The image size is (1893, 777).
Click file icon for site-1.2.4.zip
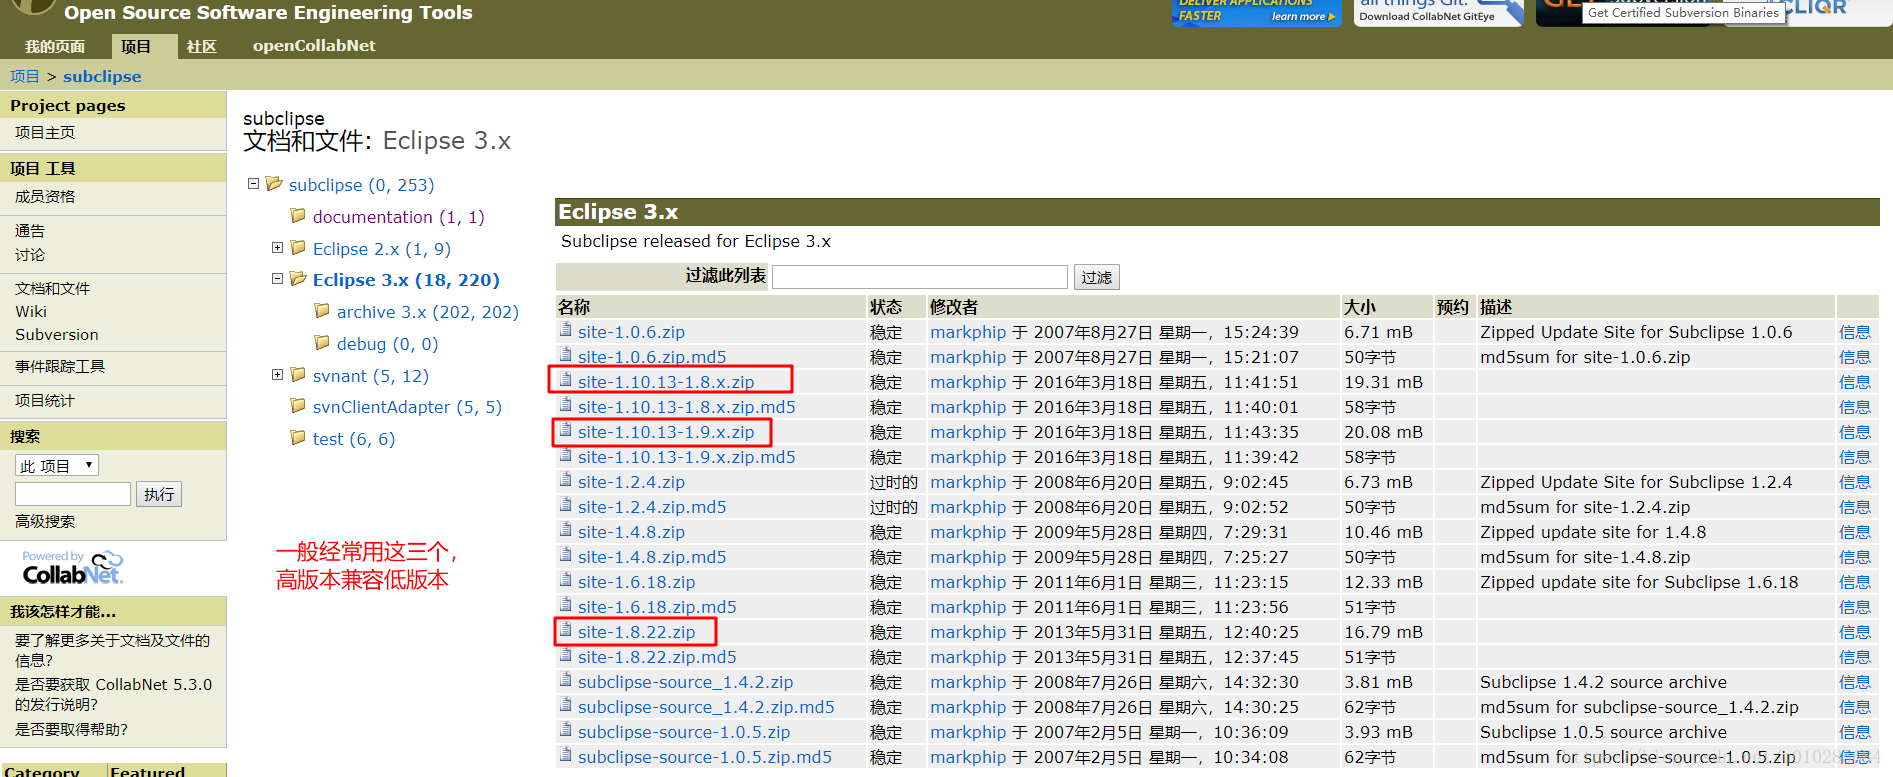[x=566, y=480]
